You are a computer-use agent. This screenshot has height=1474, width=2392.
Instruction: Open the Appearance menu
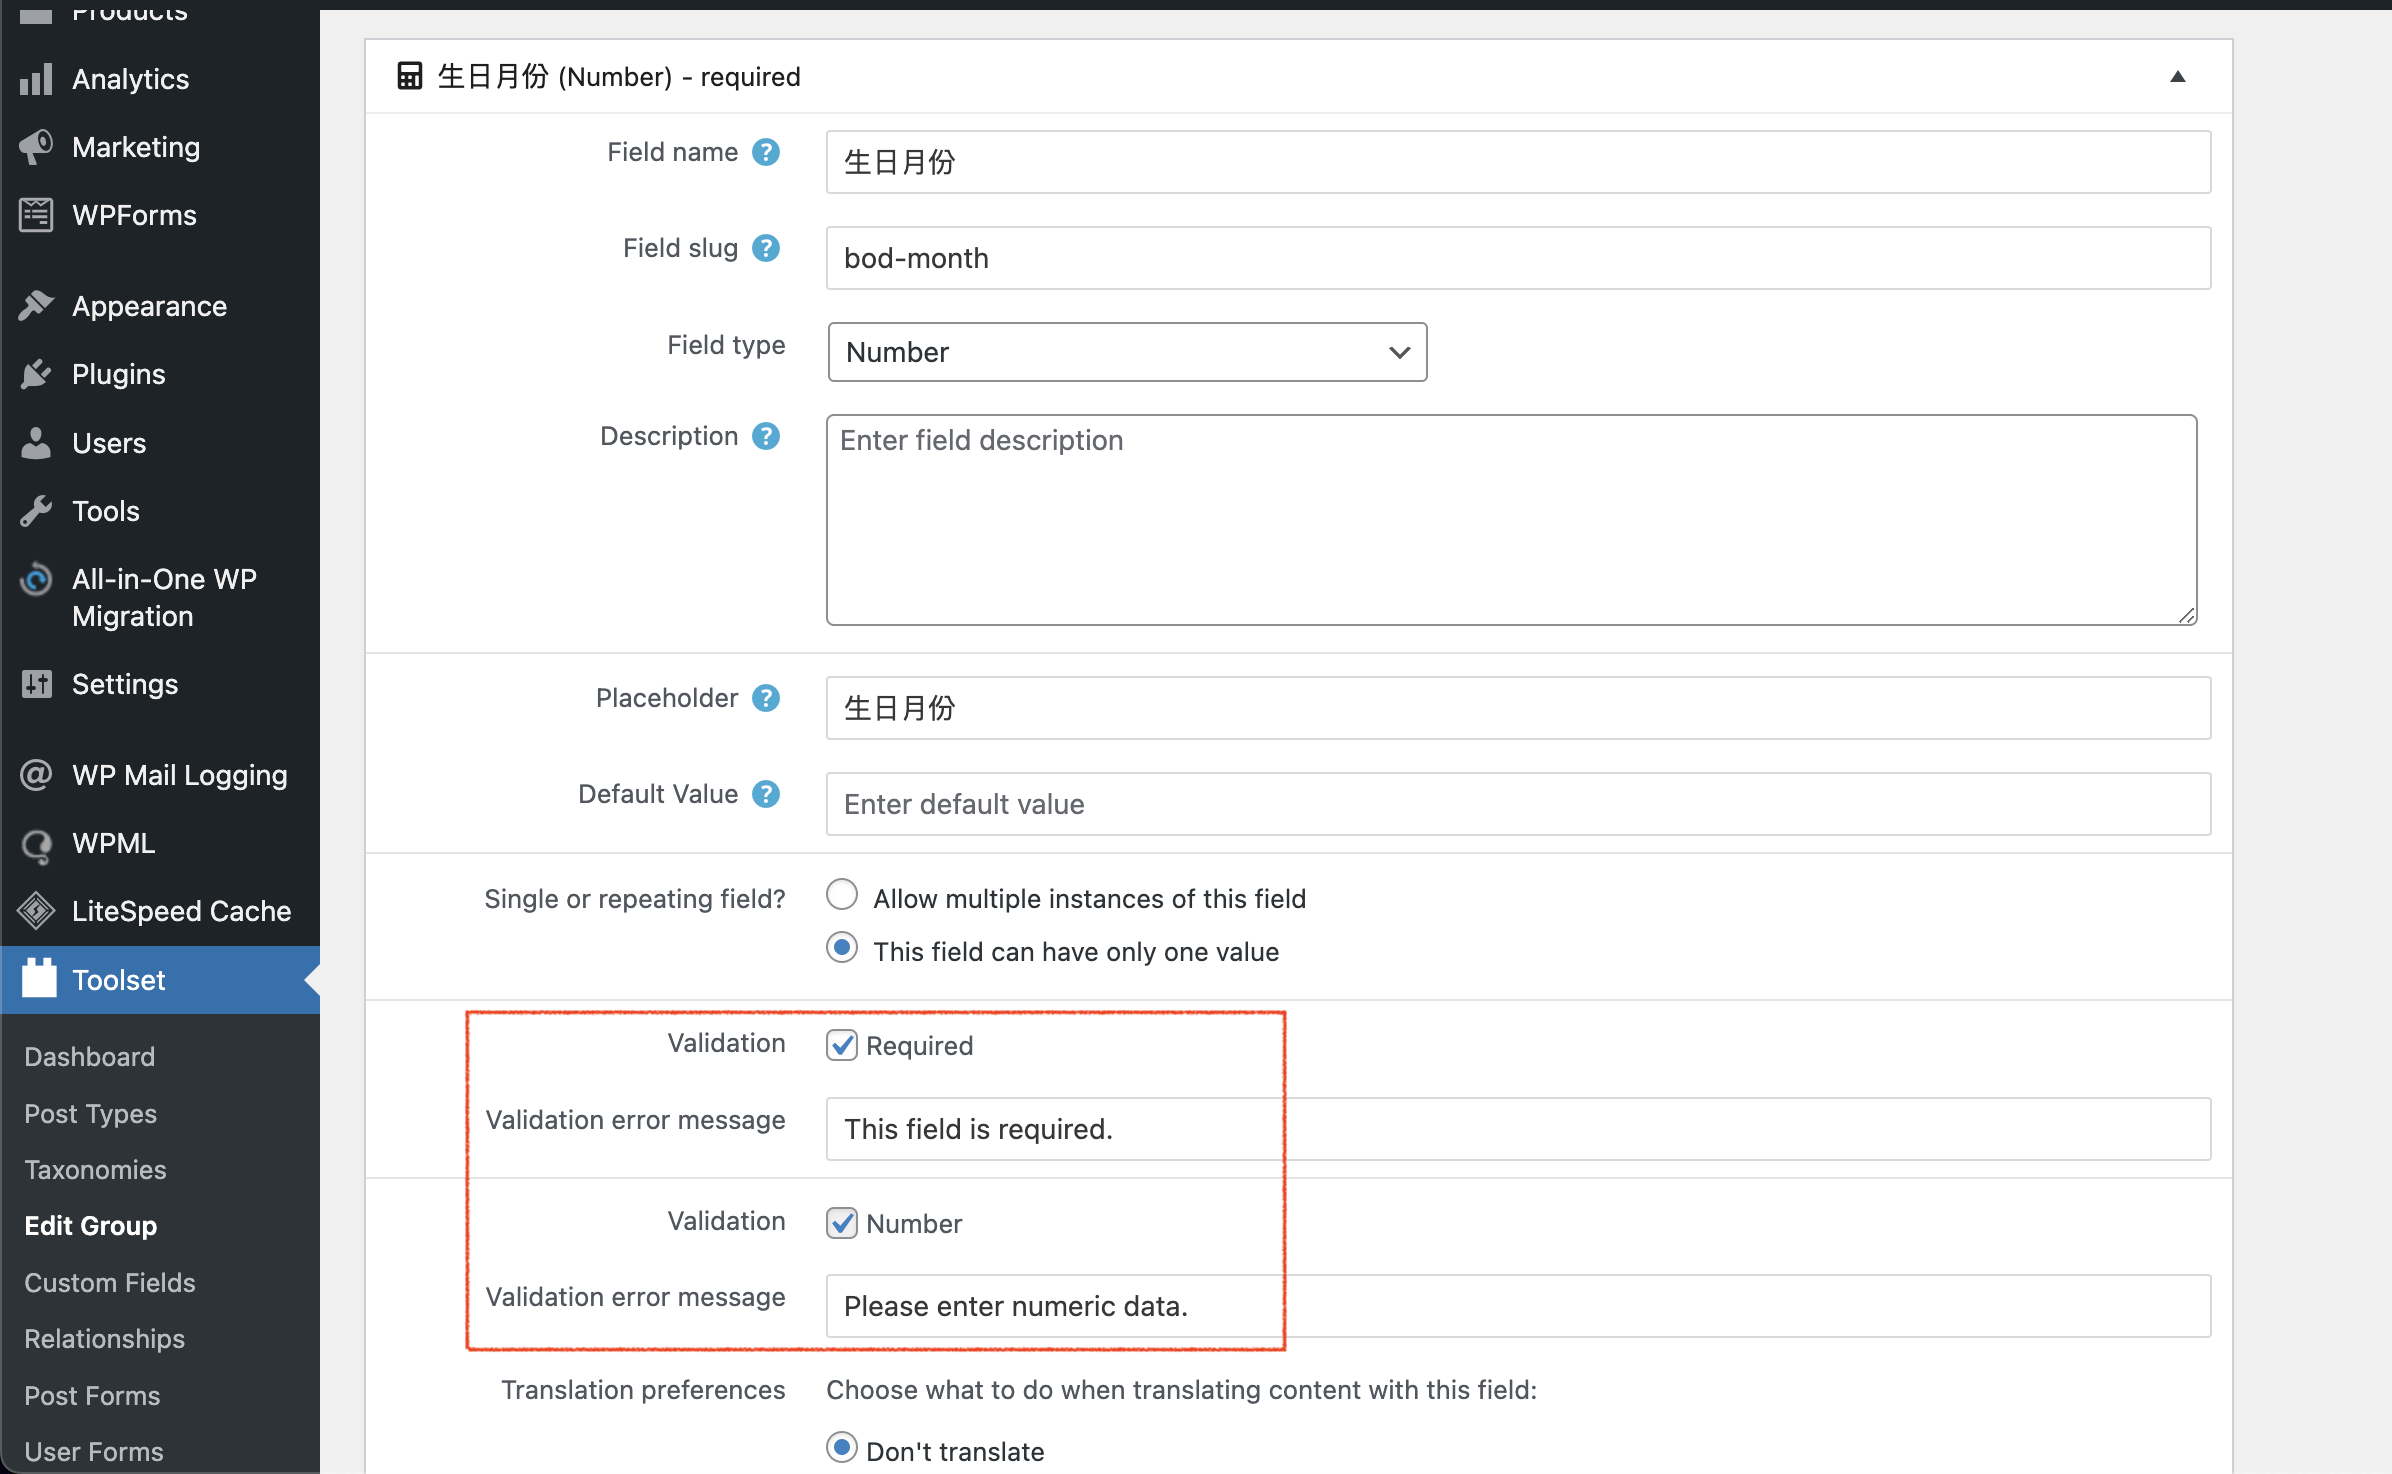(160, 306)
